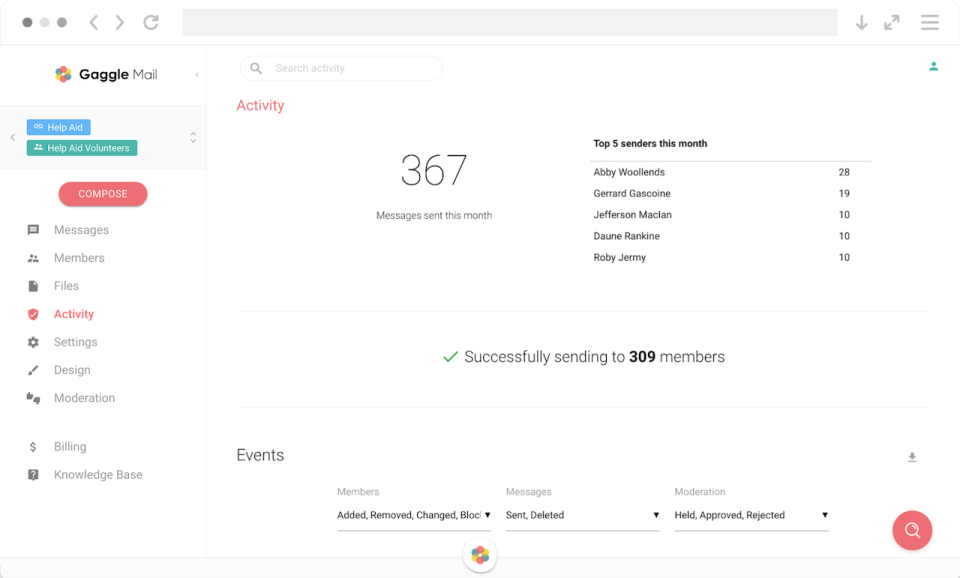960x578 pixels.
Task: Click the Billing dollar icon
Action: (33, 446)
